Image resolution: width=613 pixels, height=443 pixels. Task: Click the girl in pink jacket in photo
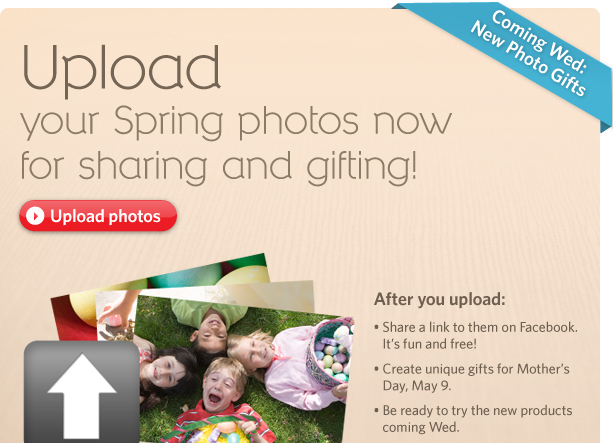pyautogui.click(x=289, y=368)
